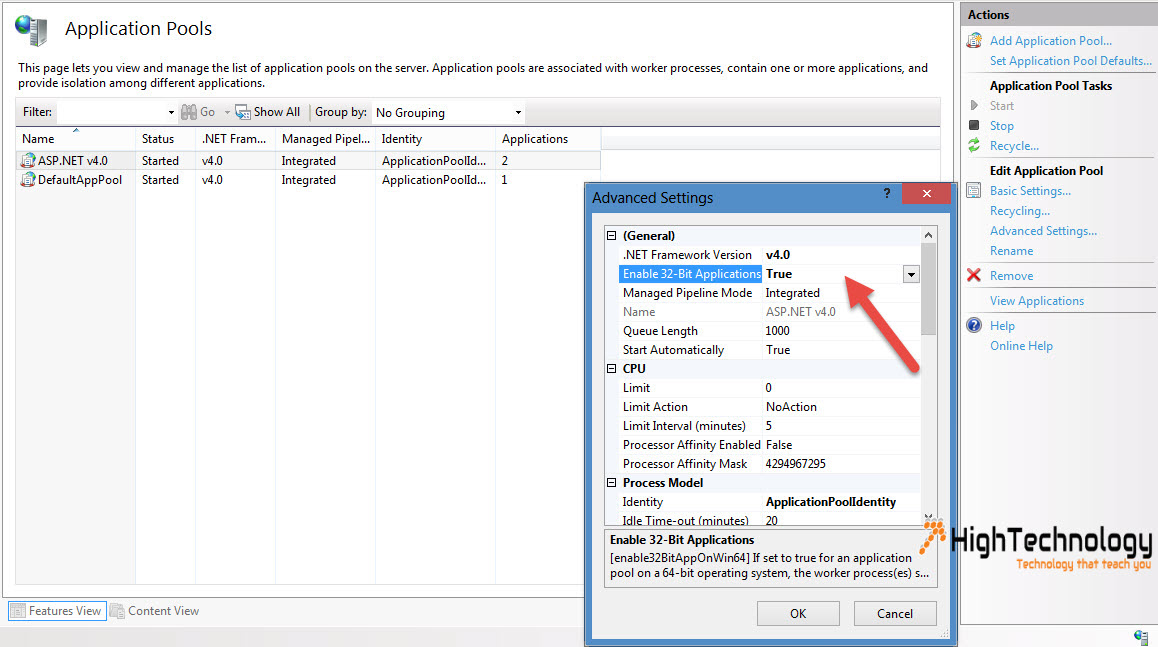The height and width of the screenshot is (647, 1158).
Task: Click the Application Pools globe server icon
Action: (32, 30)
